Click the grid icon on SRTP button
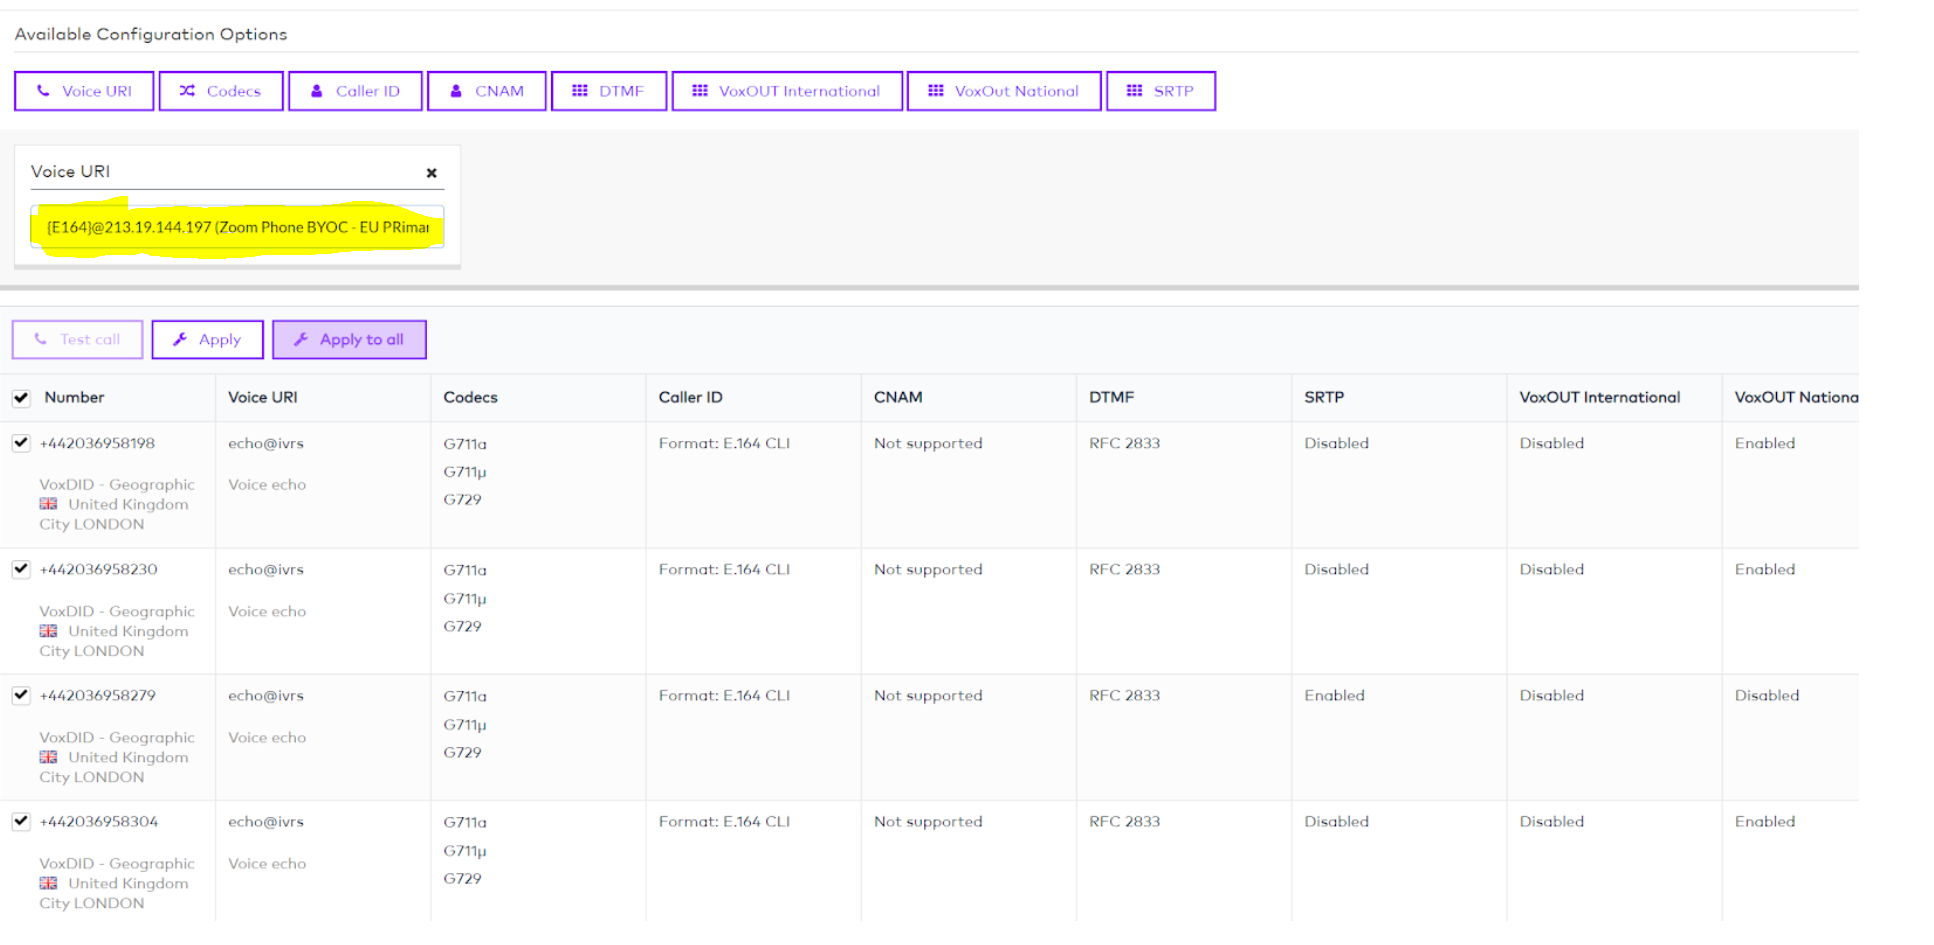The height and width of the screenshot is (945, 1934). 1134,91
